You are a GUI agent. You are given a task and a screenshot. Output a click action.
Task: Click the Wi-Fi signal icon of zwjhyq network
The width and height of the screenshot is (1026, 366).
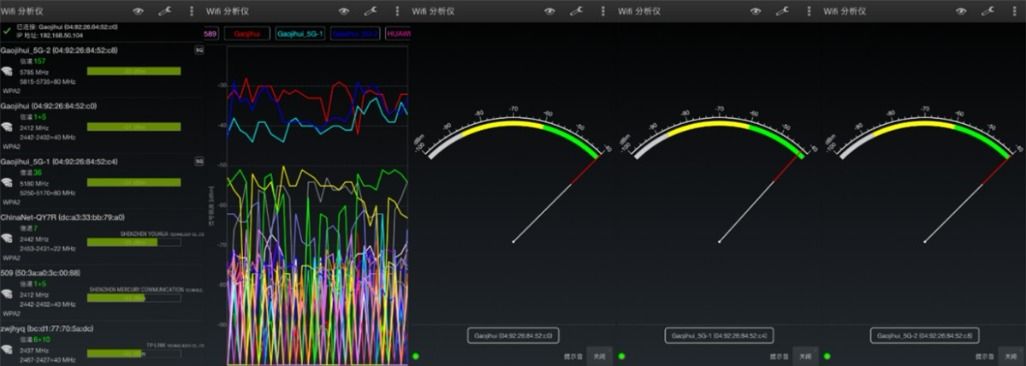[x=7, y=349]
